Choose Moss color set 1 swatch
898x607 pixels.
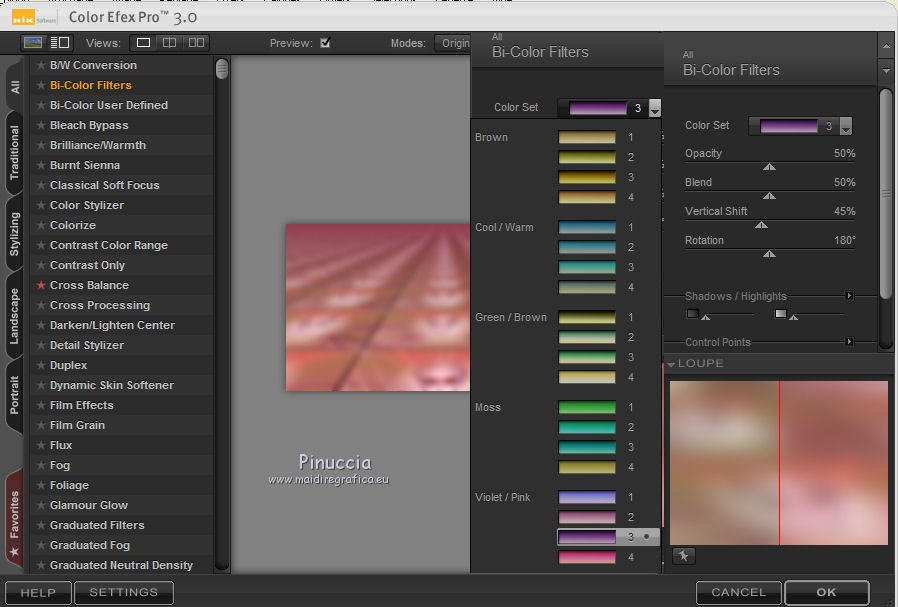point(587,407)
